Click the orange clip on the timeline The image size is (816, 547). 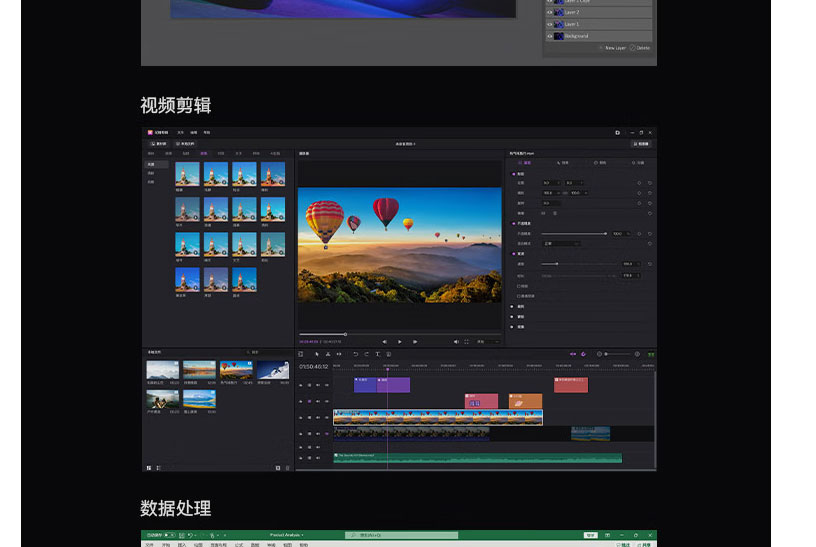click(x=526, y=401)
